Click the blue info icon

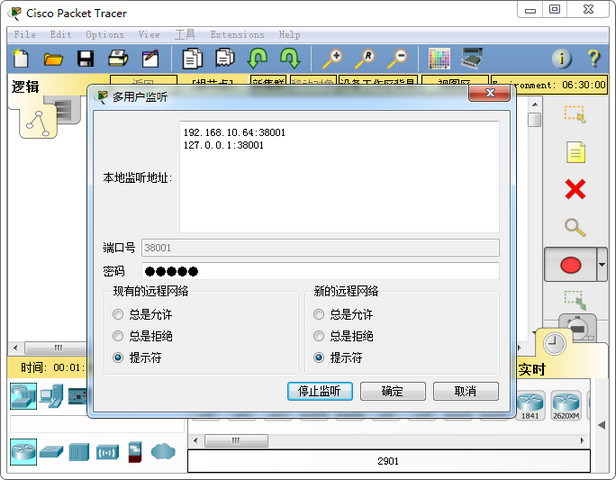click(561, 59)
